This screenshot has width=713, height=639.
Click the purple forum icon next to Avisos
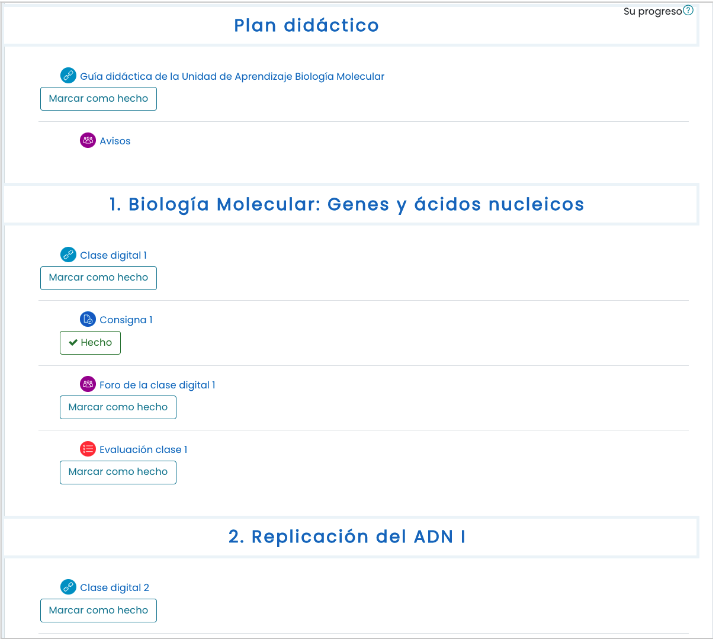[88, 140]
